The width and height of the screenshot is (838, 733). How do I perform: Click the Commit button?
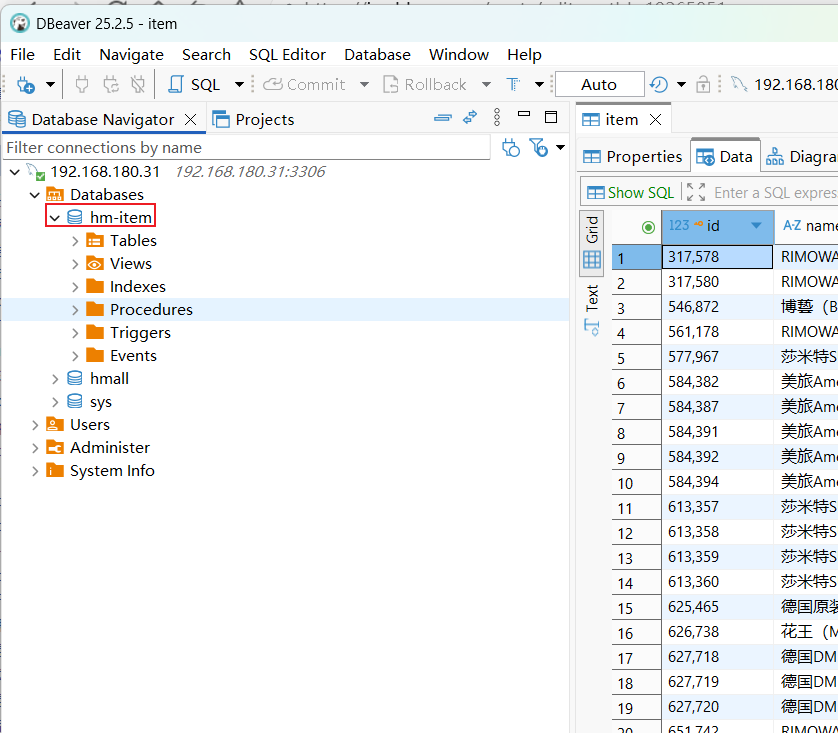(304, 84)
